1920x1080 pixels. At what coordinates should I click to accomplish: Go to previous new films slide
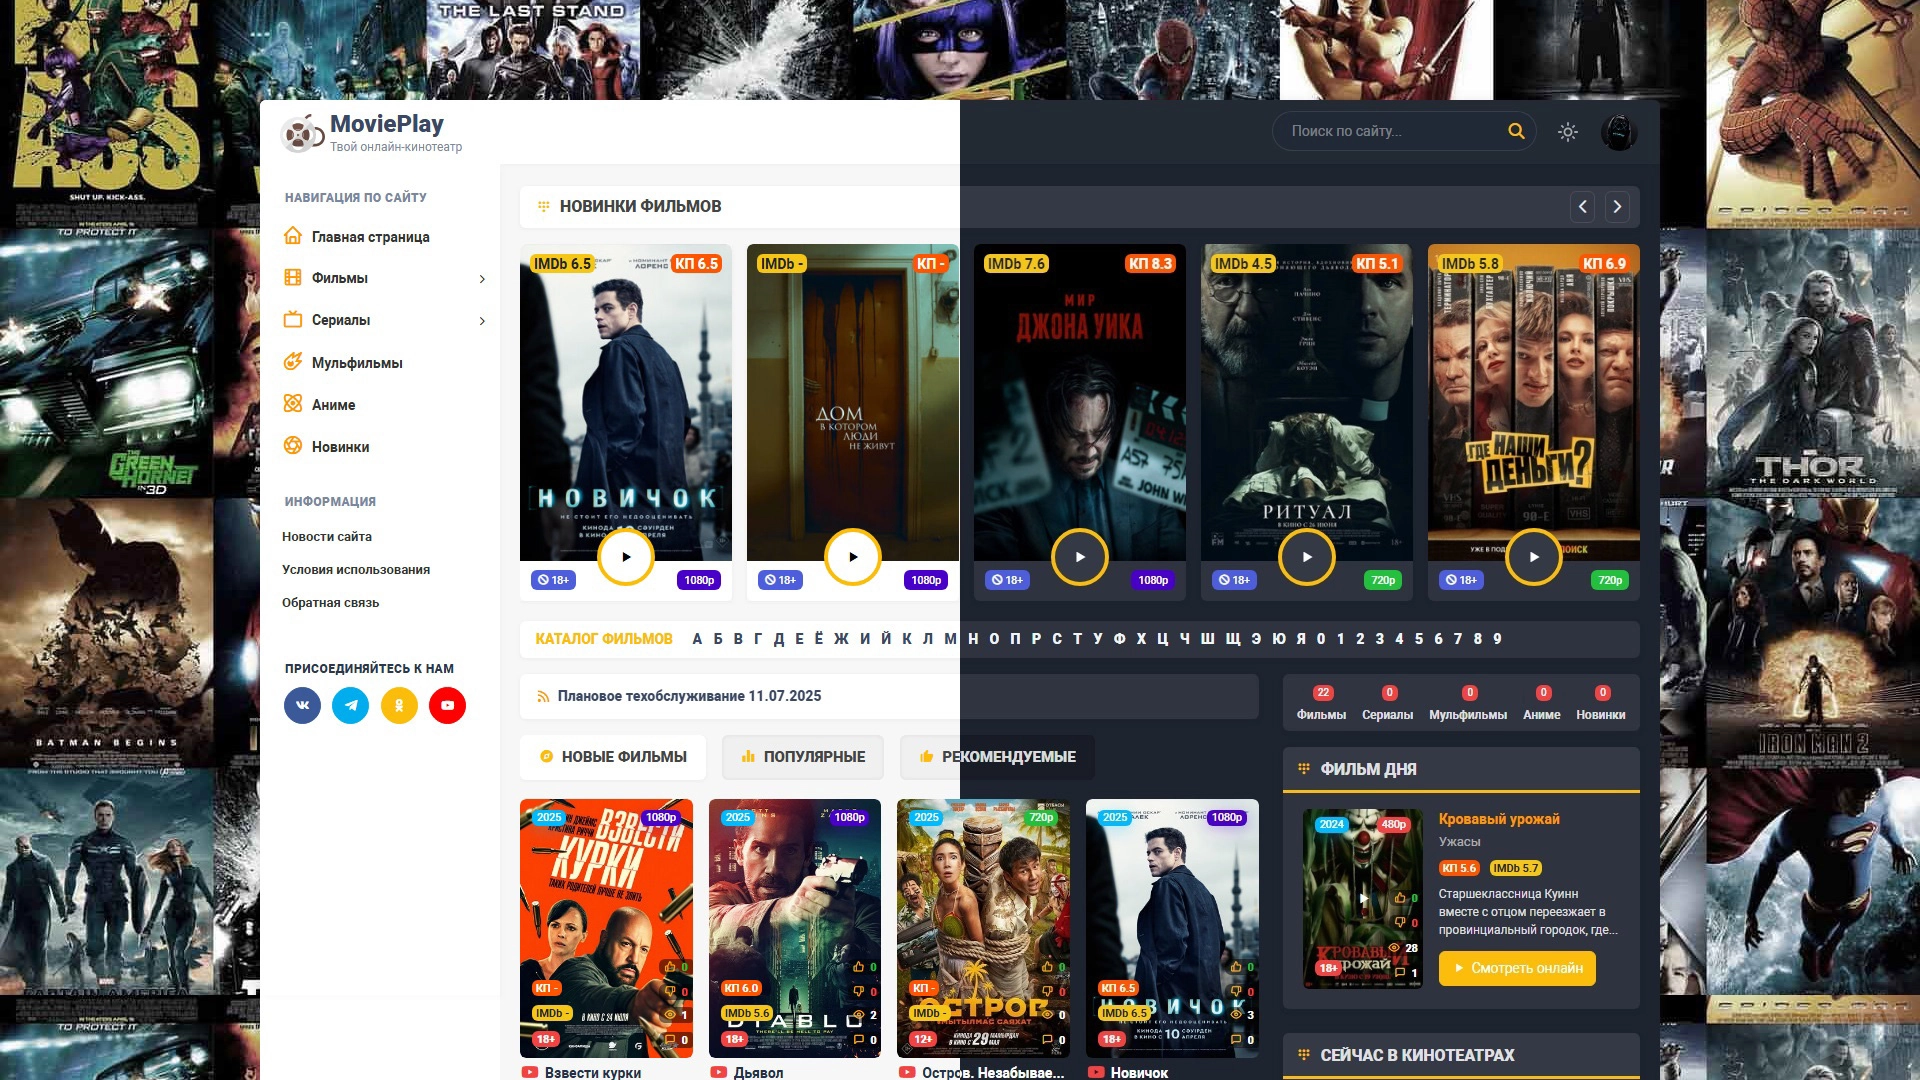[x=1582, y=207]
